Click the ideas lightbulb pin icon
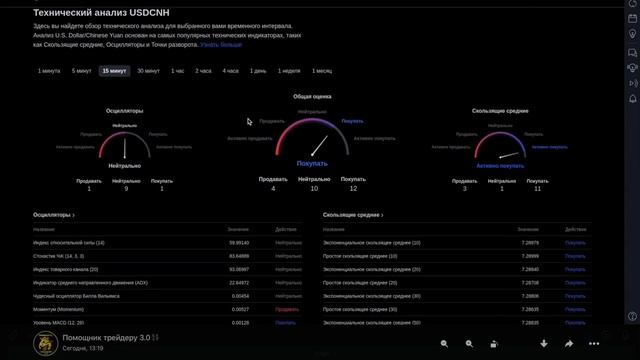 [x=632, y=34]
